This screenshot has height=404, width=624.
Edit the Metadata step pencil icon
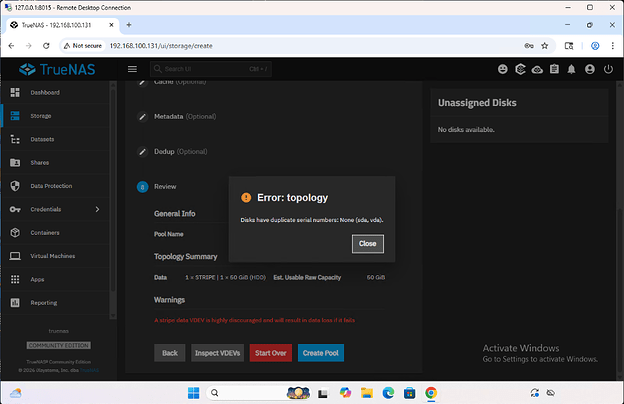click(142, 117)
